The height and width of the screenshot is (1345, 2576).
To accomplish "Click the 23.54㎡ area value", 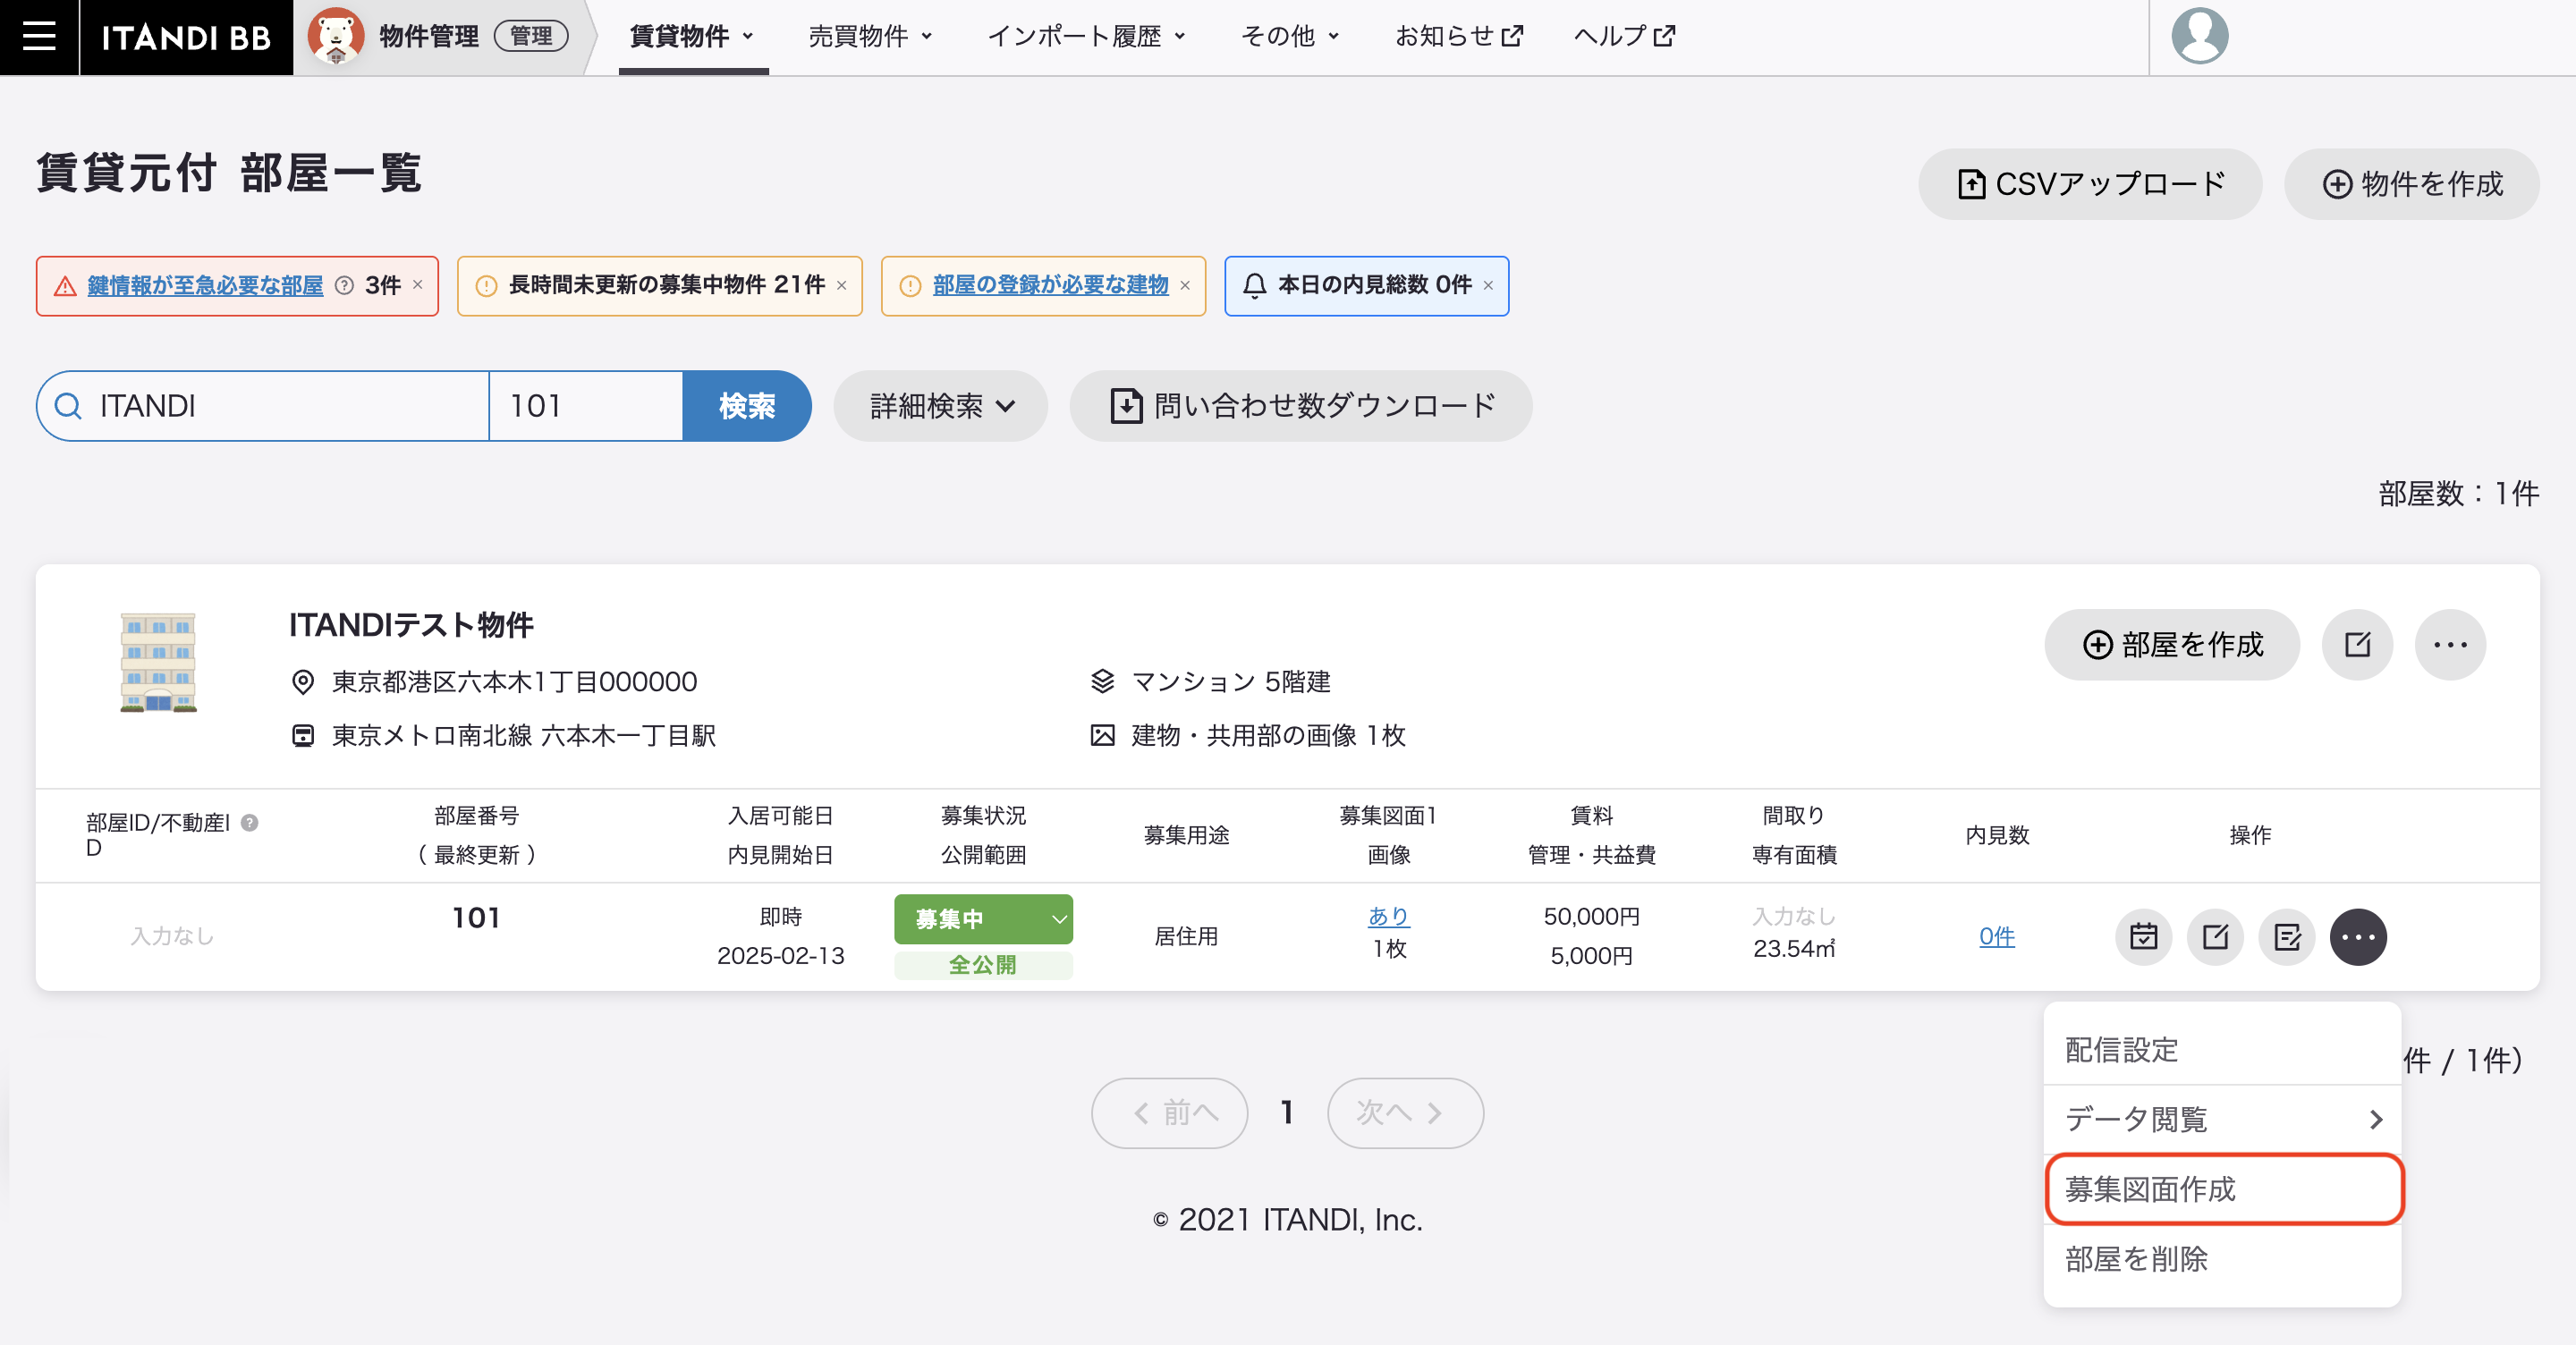I will pyautogui.click(x=1794, y=949).
